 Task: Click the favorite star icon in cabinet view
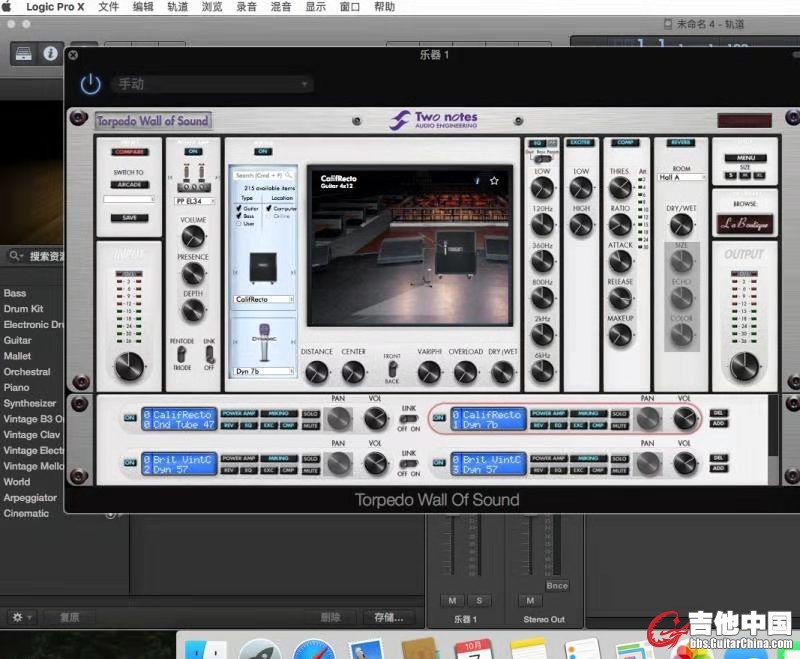pos(494,181)
